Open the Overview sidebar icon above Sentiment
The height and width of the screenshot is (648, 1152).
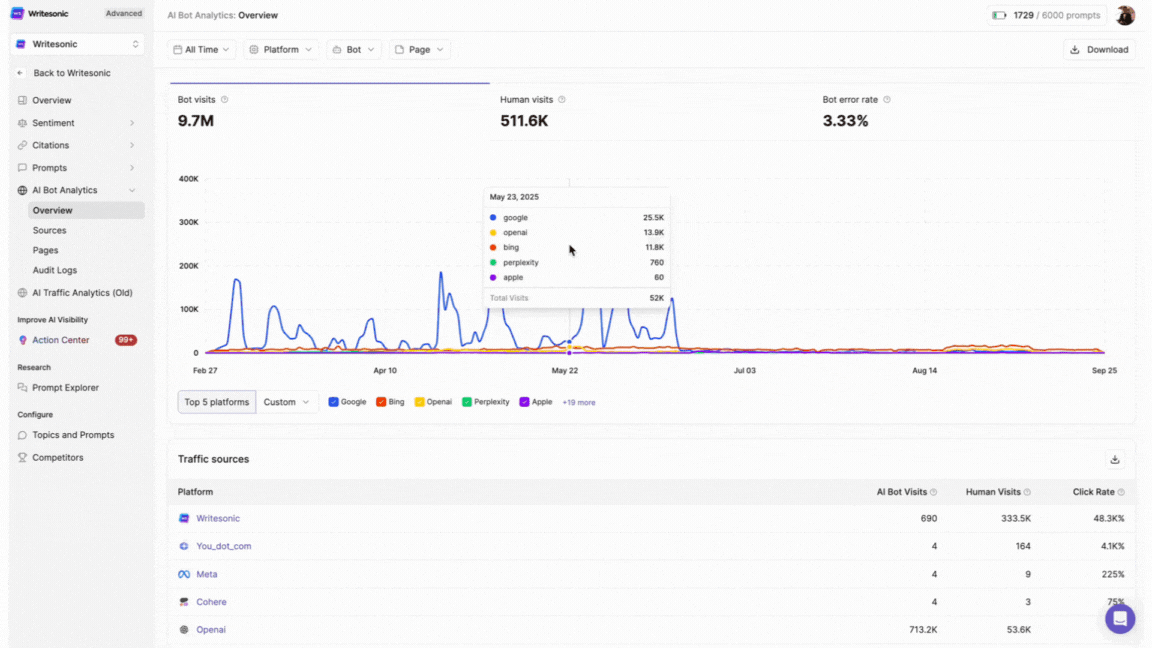pyautogui.click(x=22, y=100)
